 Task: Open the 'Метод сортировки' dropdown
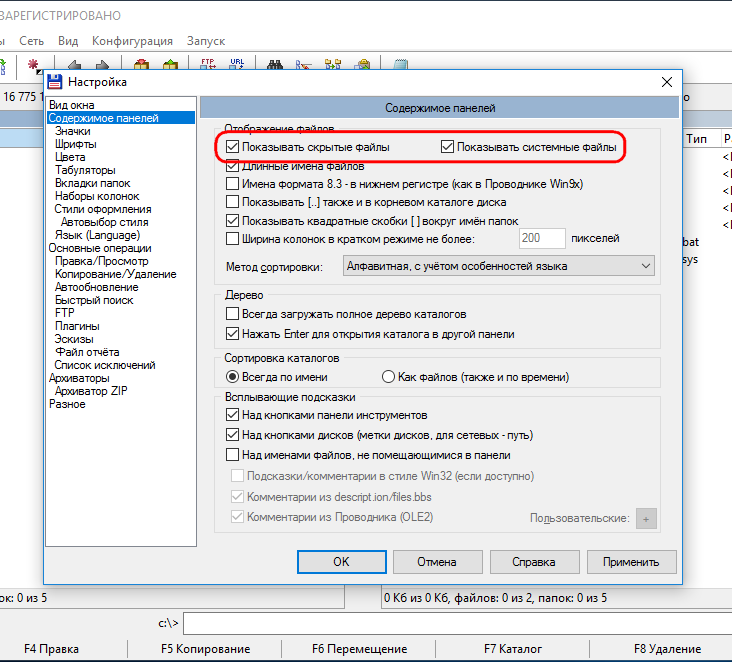click(x=499, y=266)
